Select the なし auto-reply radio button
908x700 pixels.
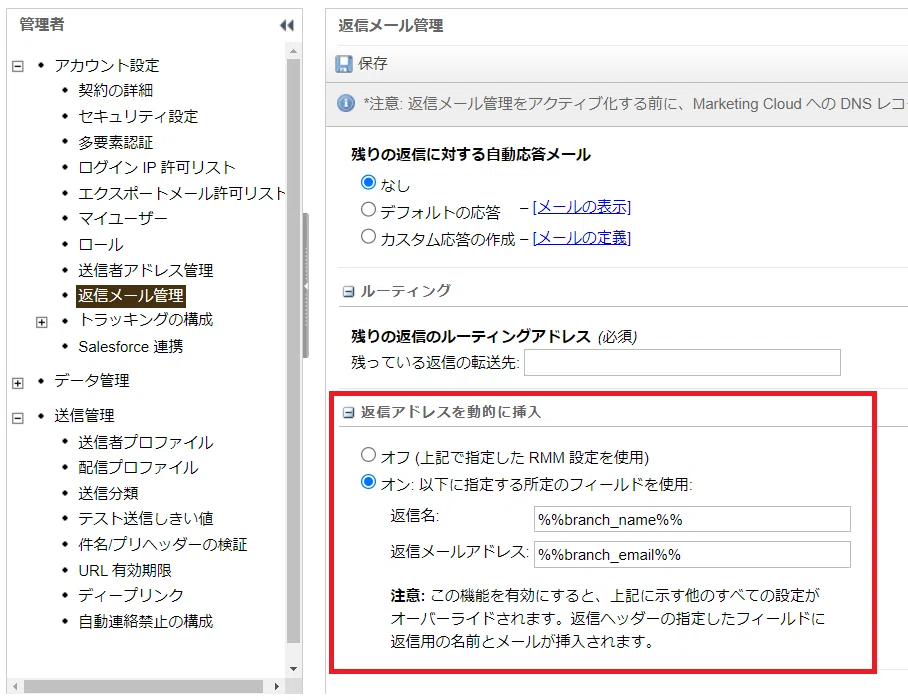pos(368,182)
